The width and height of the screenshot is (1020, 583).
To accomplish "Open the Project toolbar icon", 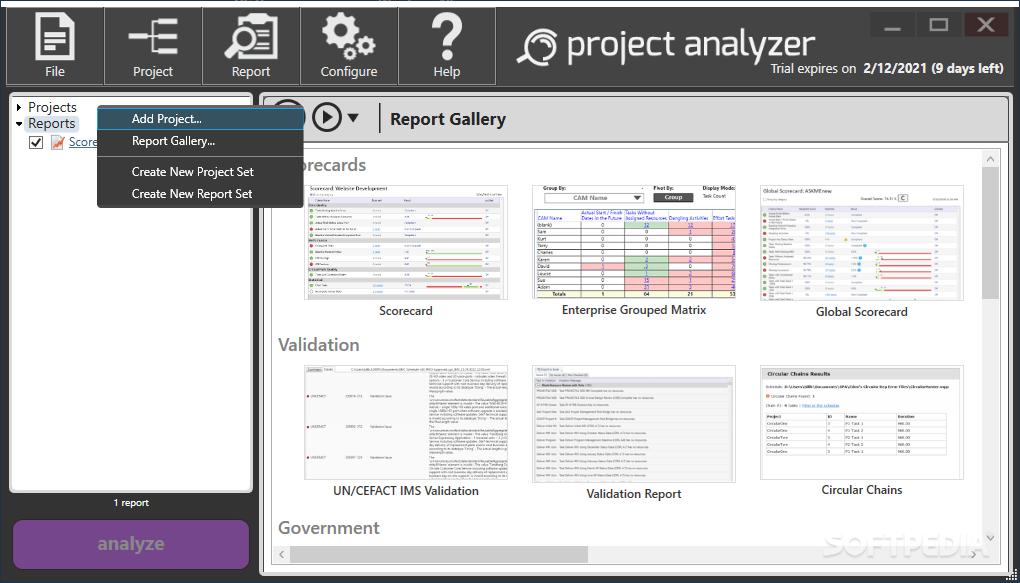I will click(x=153, y=46).
